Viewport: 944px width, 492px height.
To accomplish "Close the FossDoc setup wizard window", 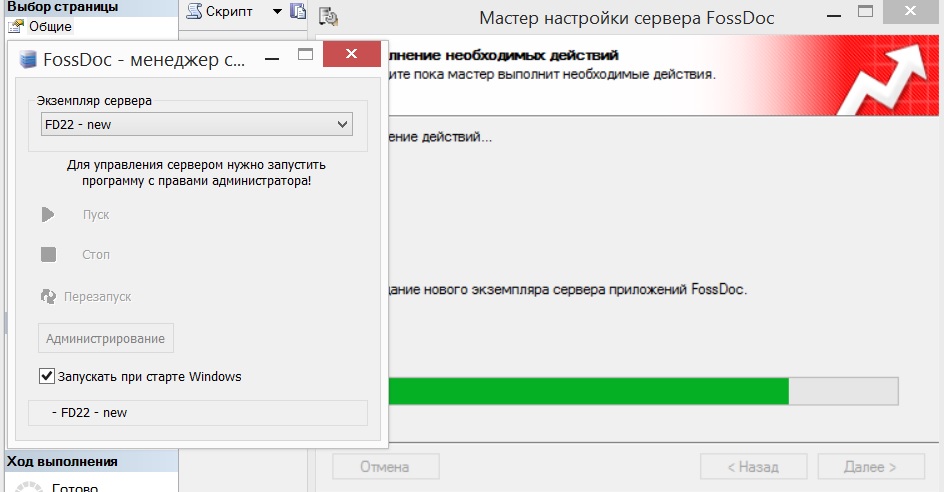I will [910, 11].
